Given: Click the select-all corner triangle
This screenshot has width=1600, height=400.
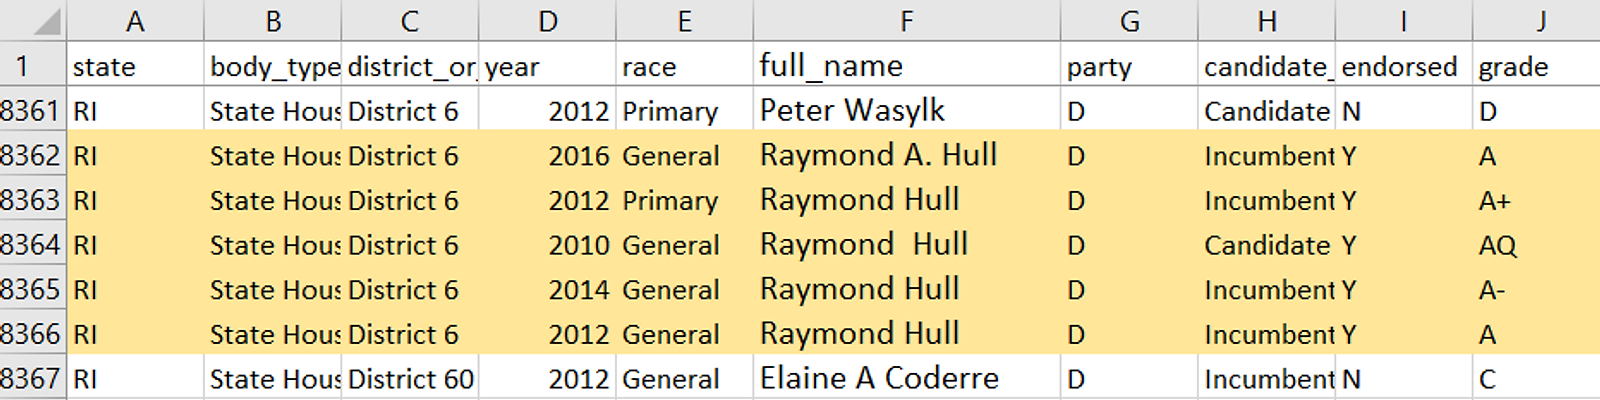Looking at the screenshot, I should [43, 22].
